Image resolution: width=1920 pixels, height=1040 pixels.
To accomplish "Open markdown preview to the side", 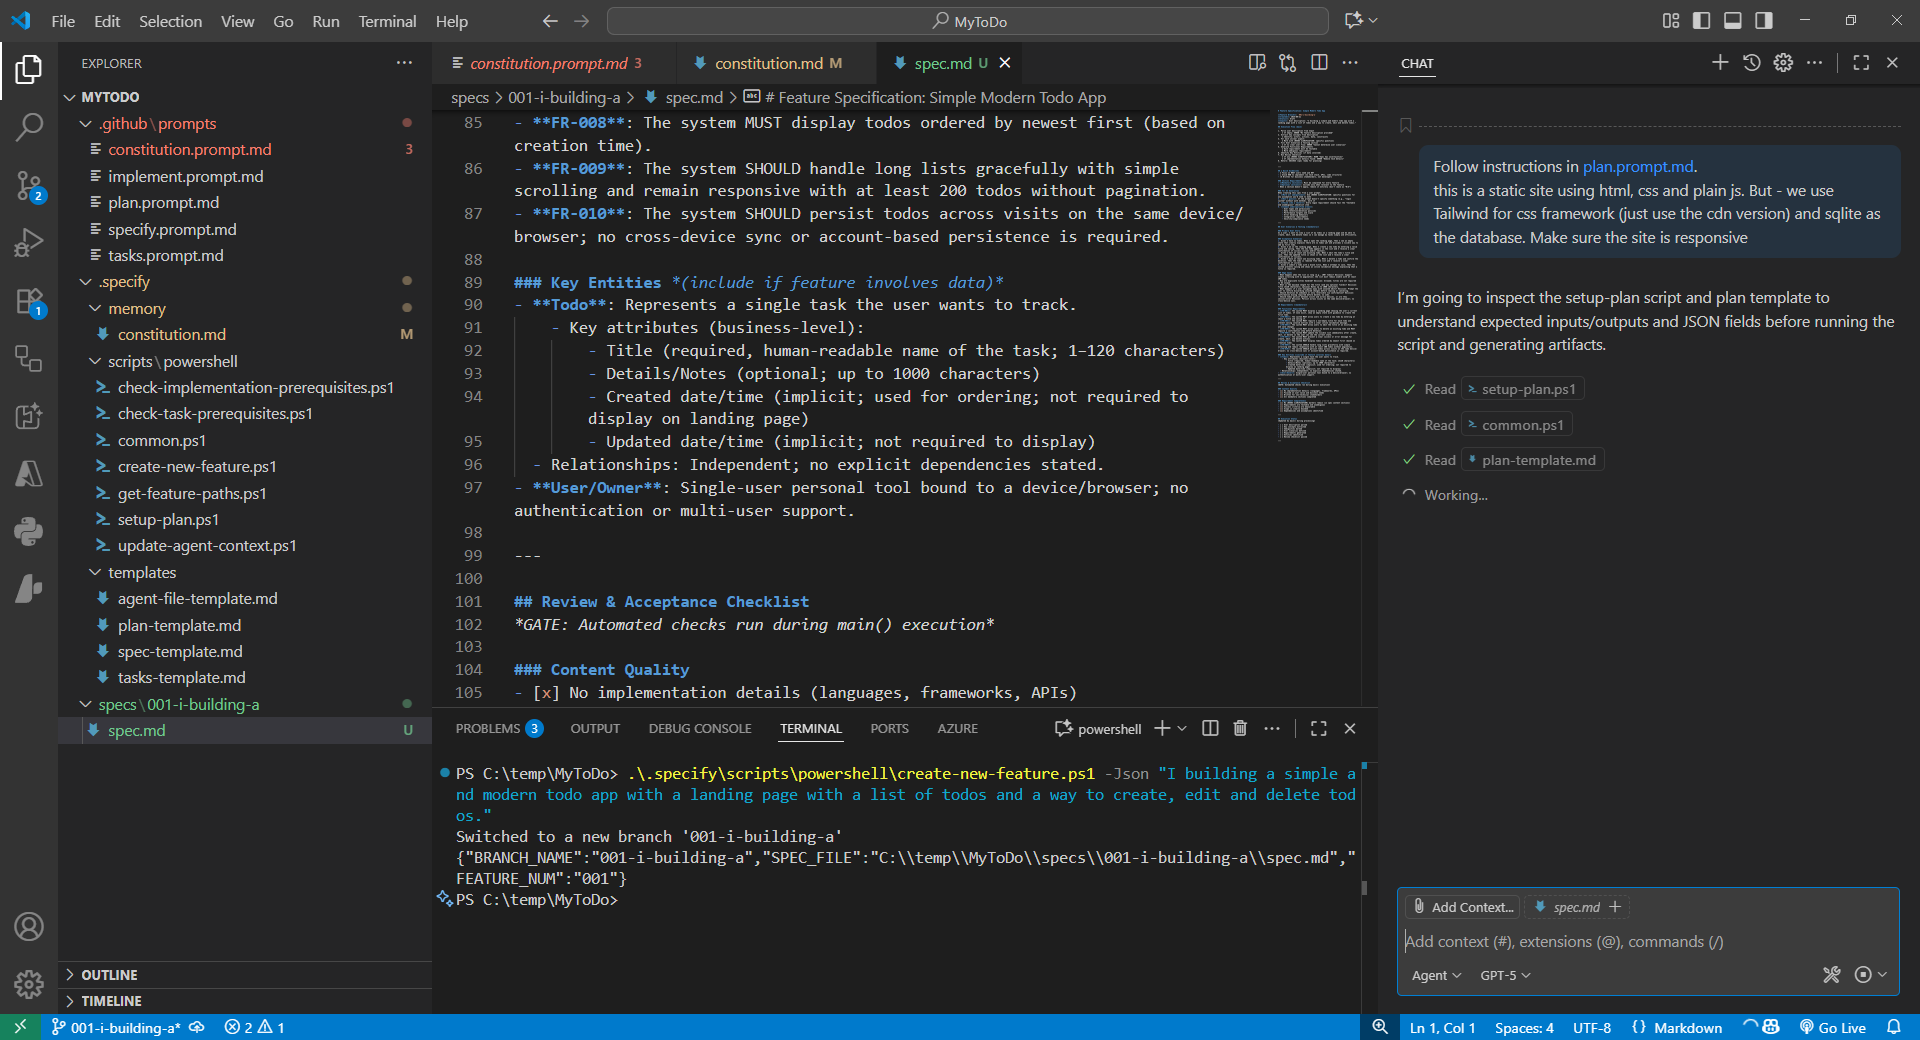I will coord(1257,63).
